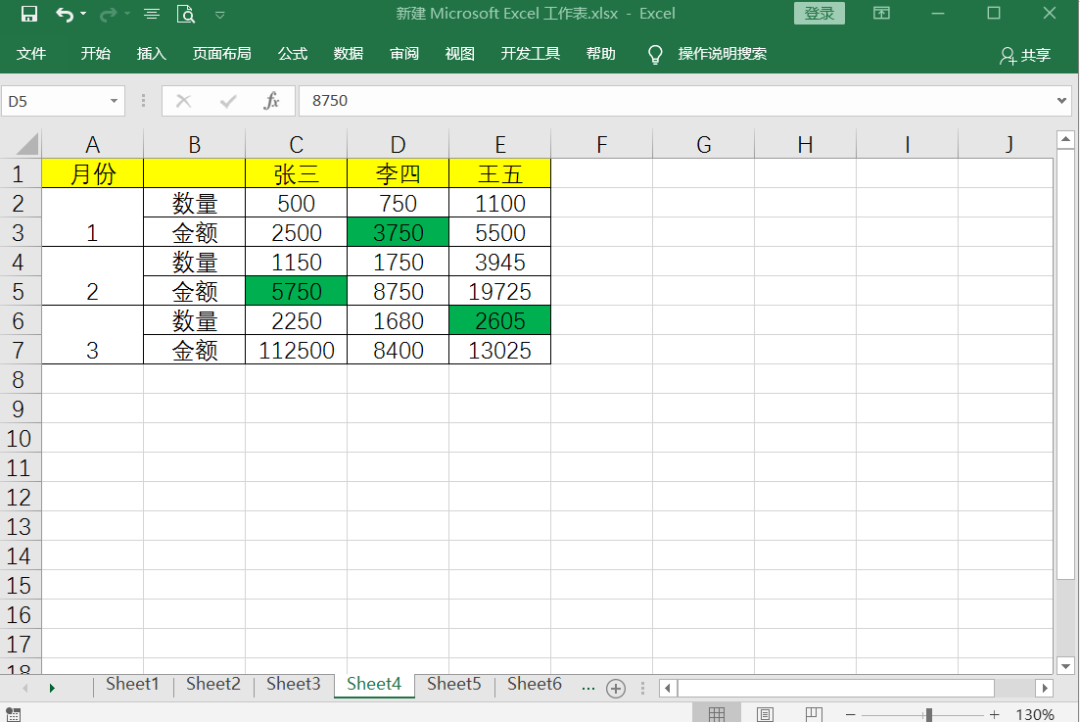This screenshot has width=1080, height=722.
Task: Click the Redo arrow icon
Action: tap(108, 14)
